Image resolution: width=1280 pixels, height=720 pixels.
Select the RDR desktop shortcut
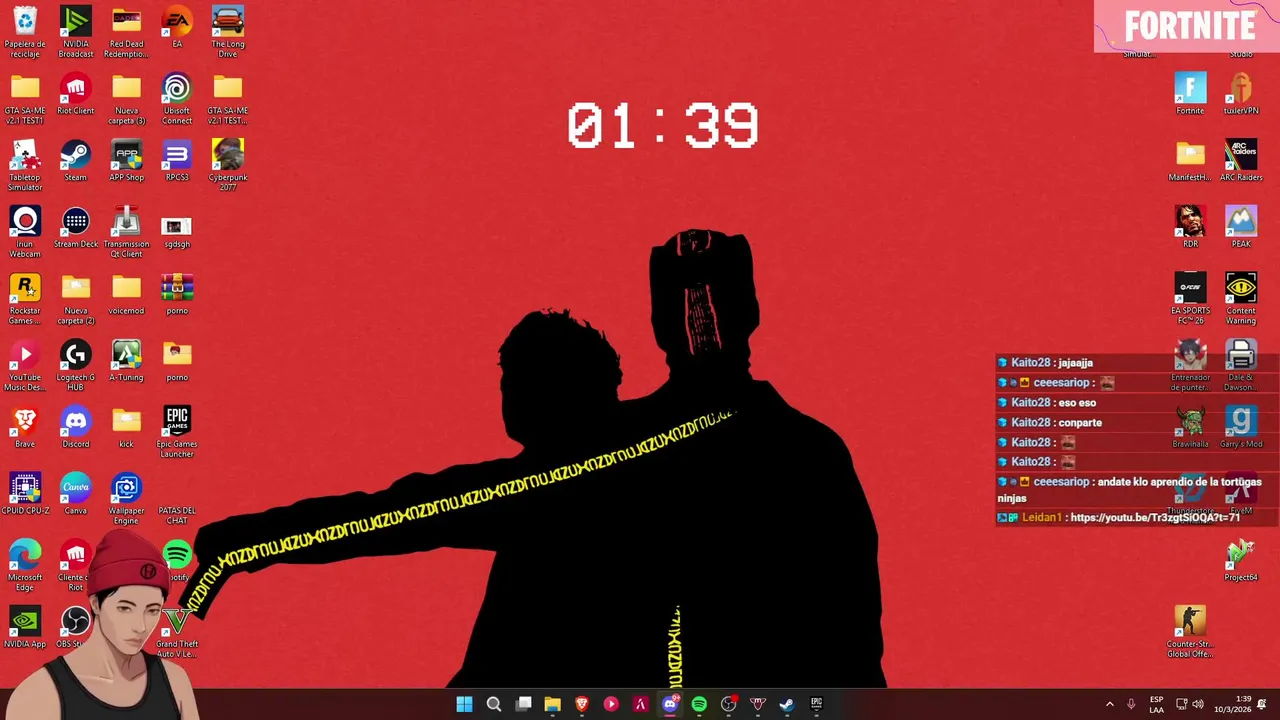point(1190,227)
